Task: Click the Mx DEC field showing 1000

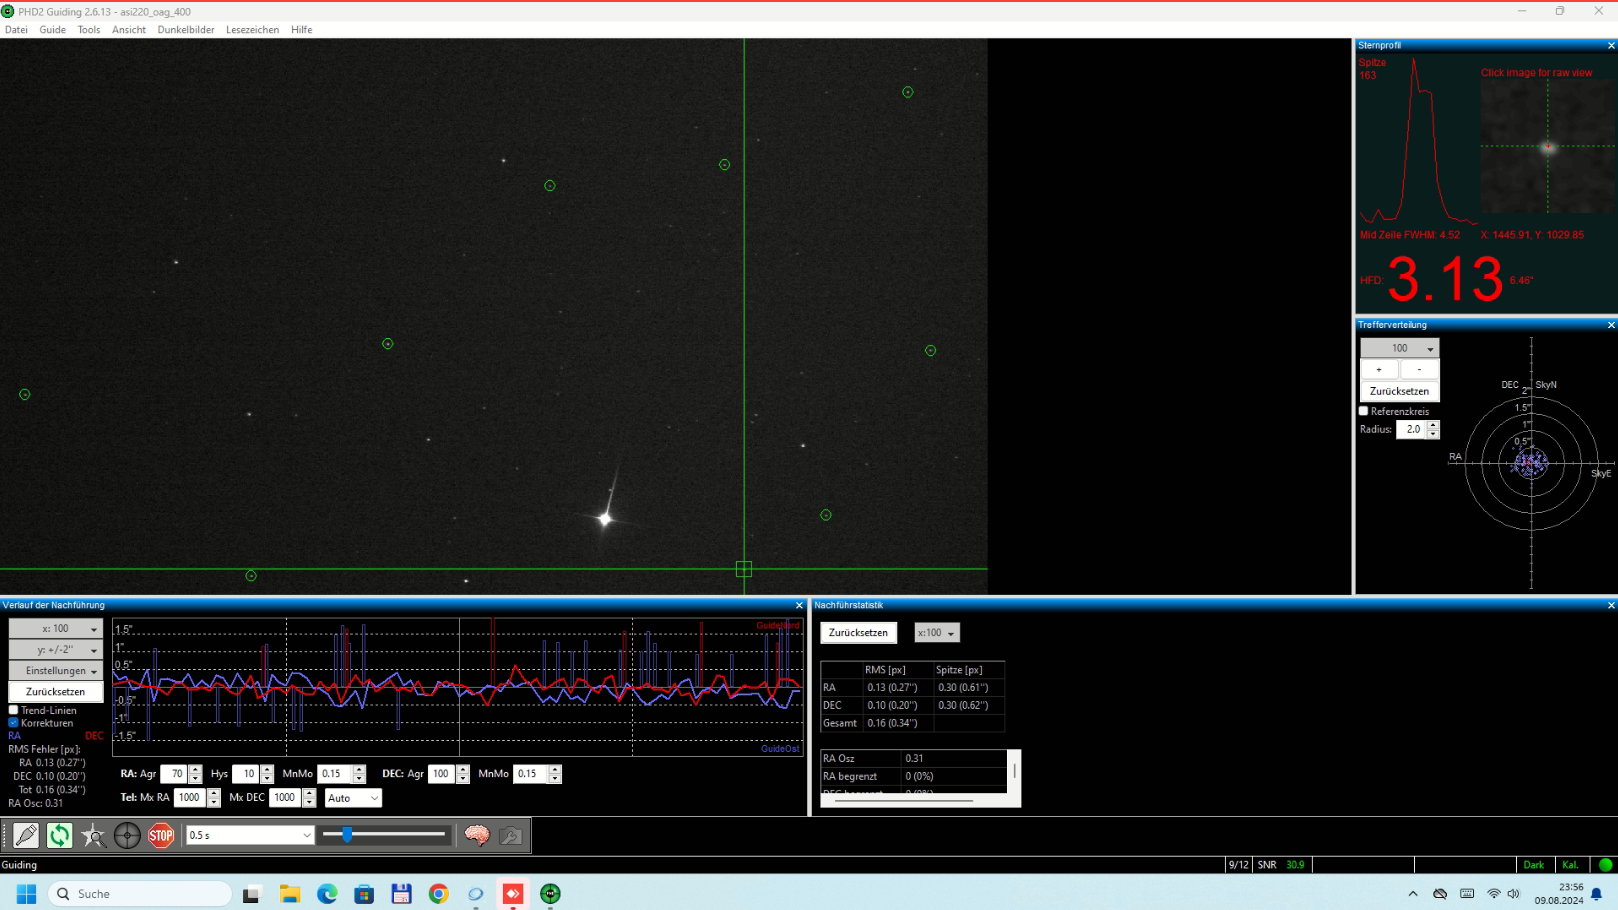Action: coord(286,798)
